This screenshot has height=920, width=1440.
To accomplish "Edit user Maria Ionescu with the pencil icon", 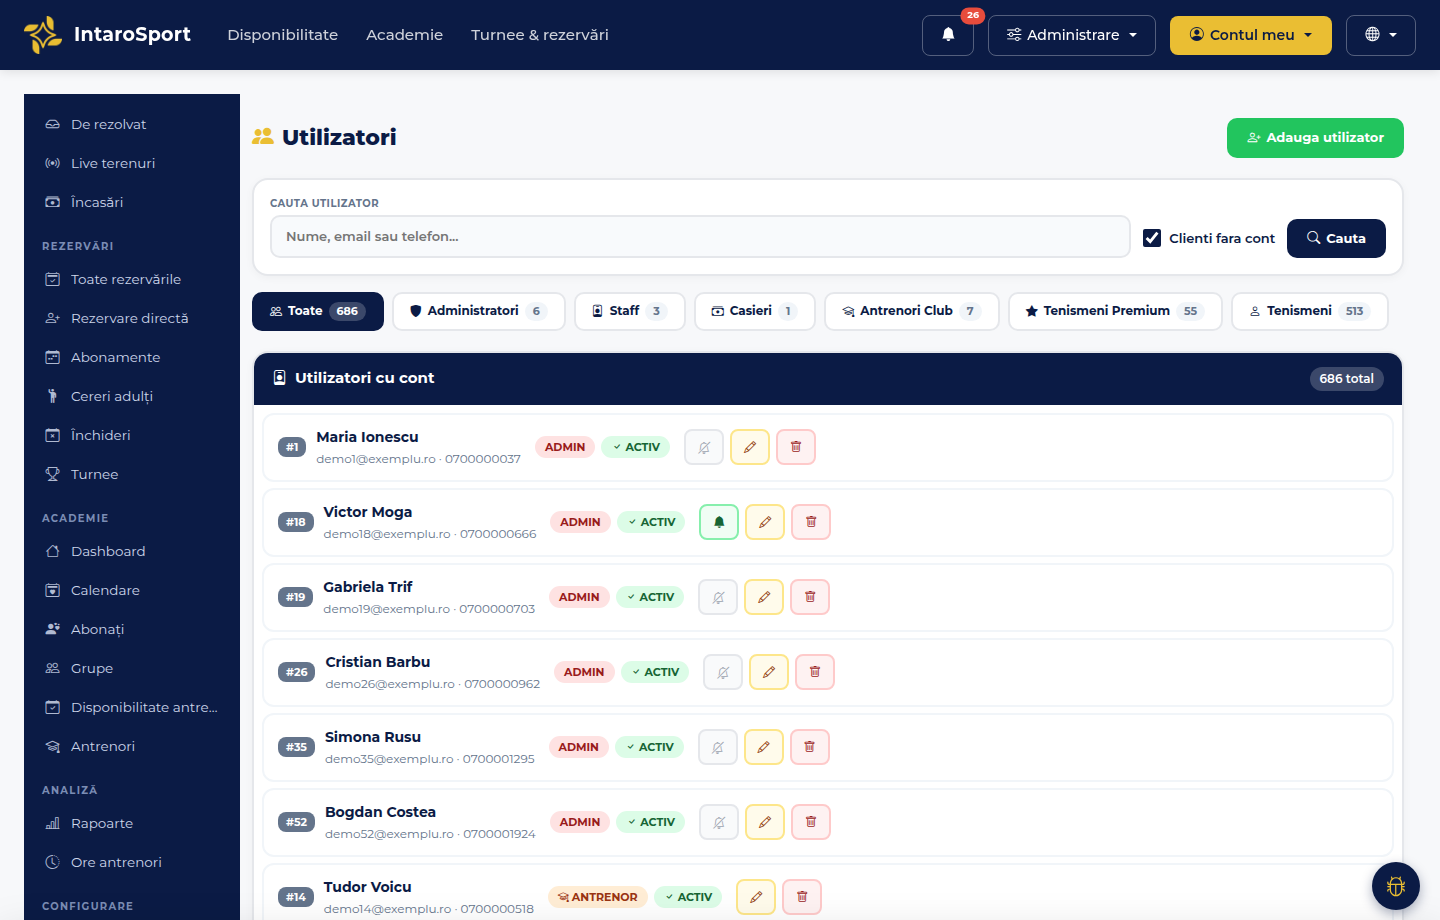I will coord(750,447).
